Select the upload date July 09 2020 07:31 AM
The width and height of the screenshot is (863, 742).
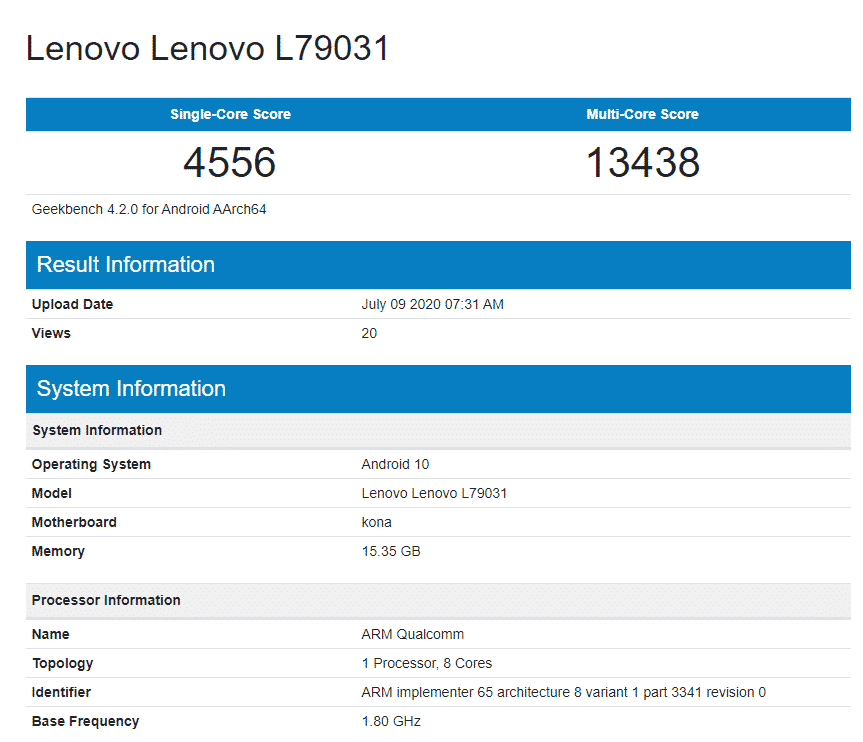(433, 304)
